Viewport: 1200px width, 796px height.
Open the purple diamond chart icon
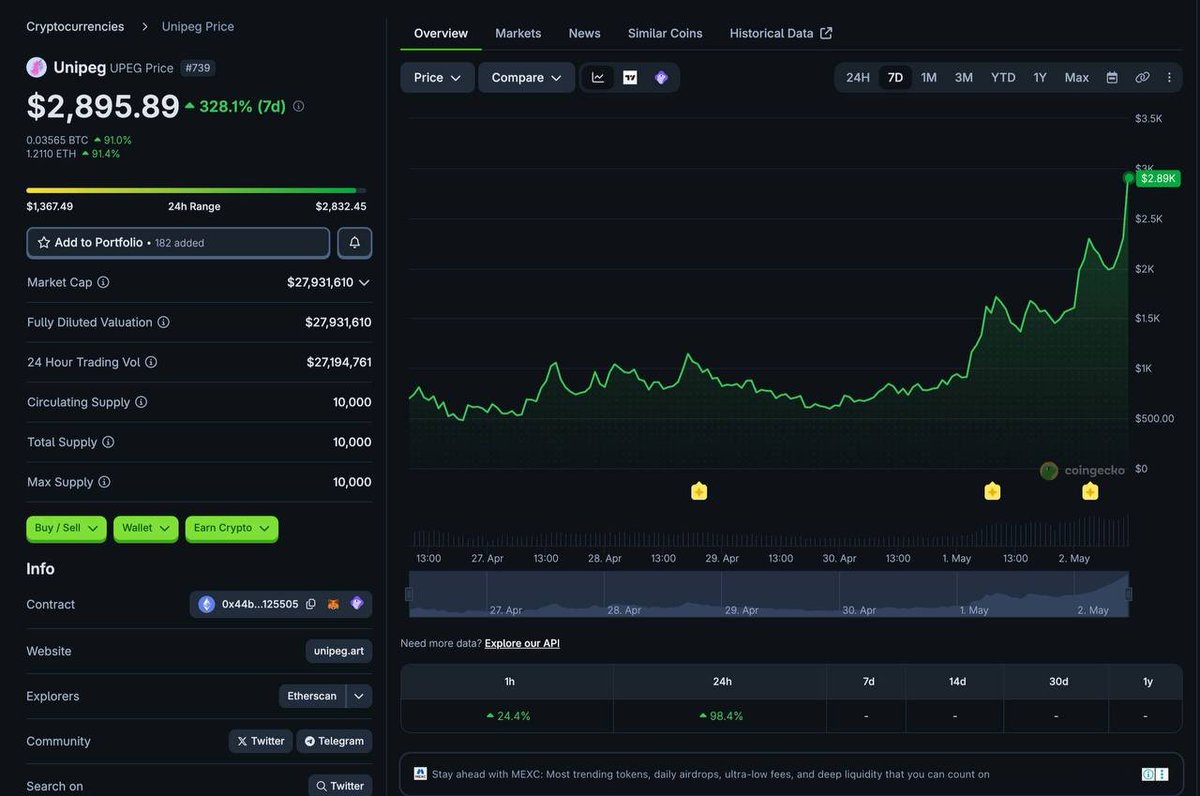tap(661, 78)
